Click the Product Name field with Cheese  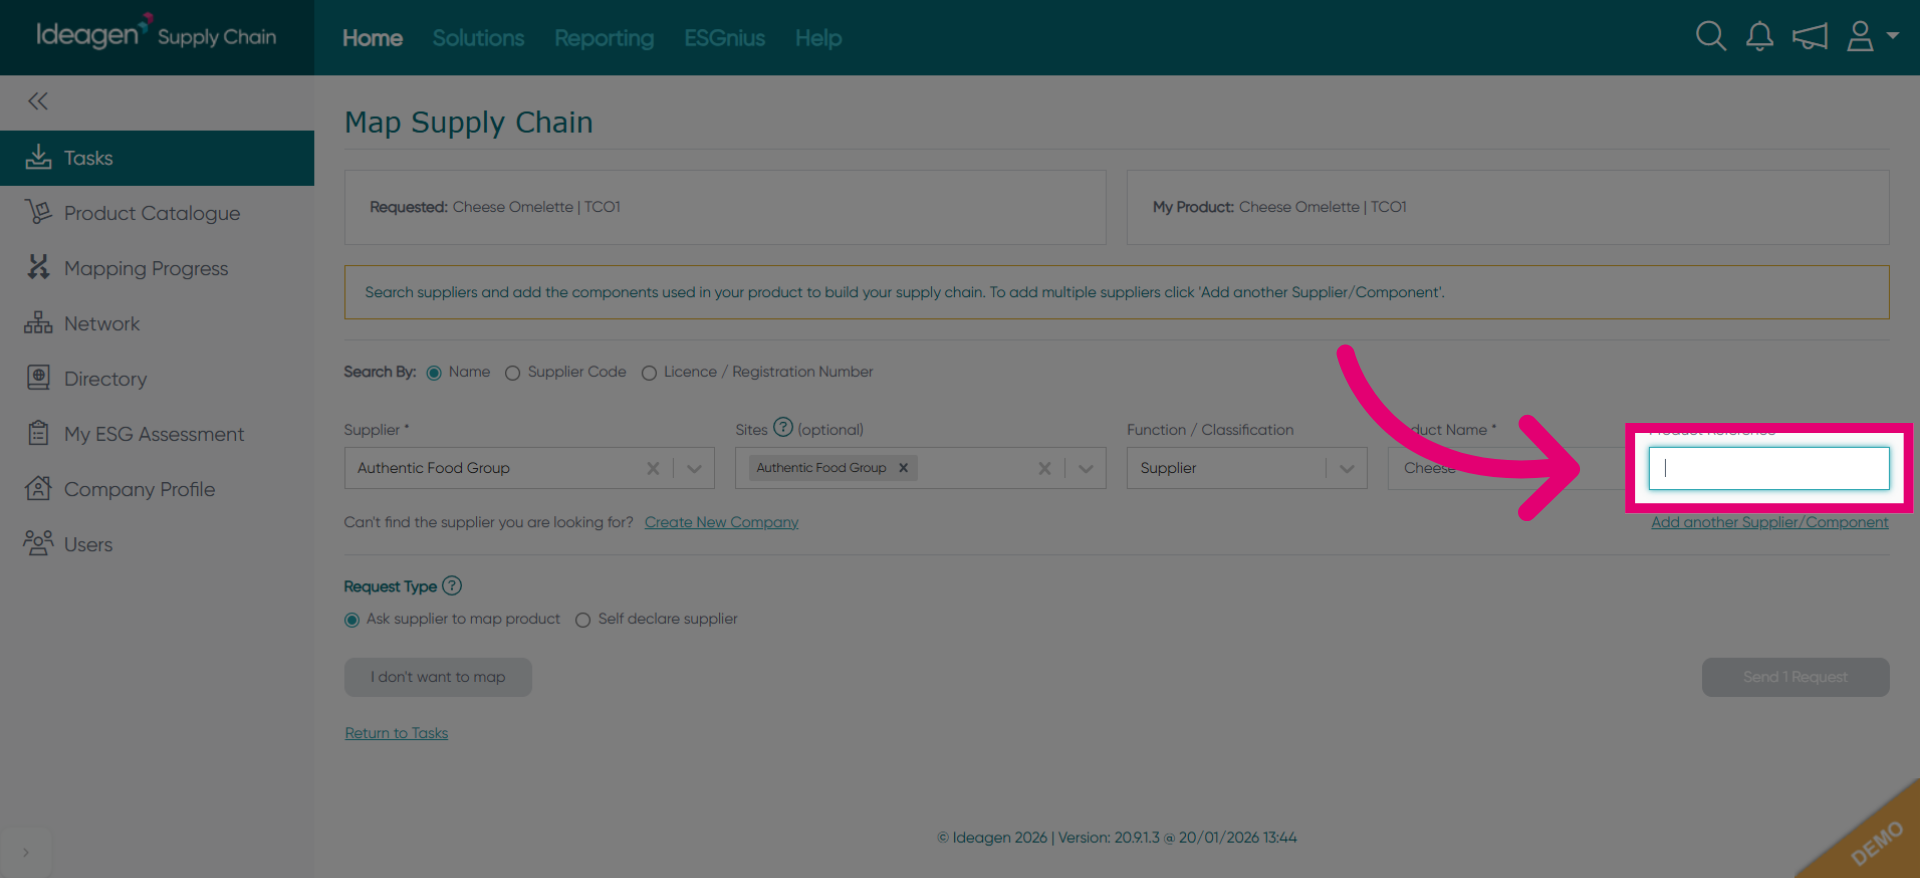[x=1507, y=468]
